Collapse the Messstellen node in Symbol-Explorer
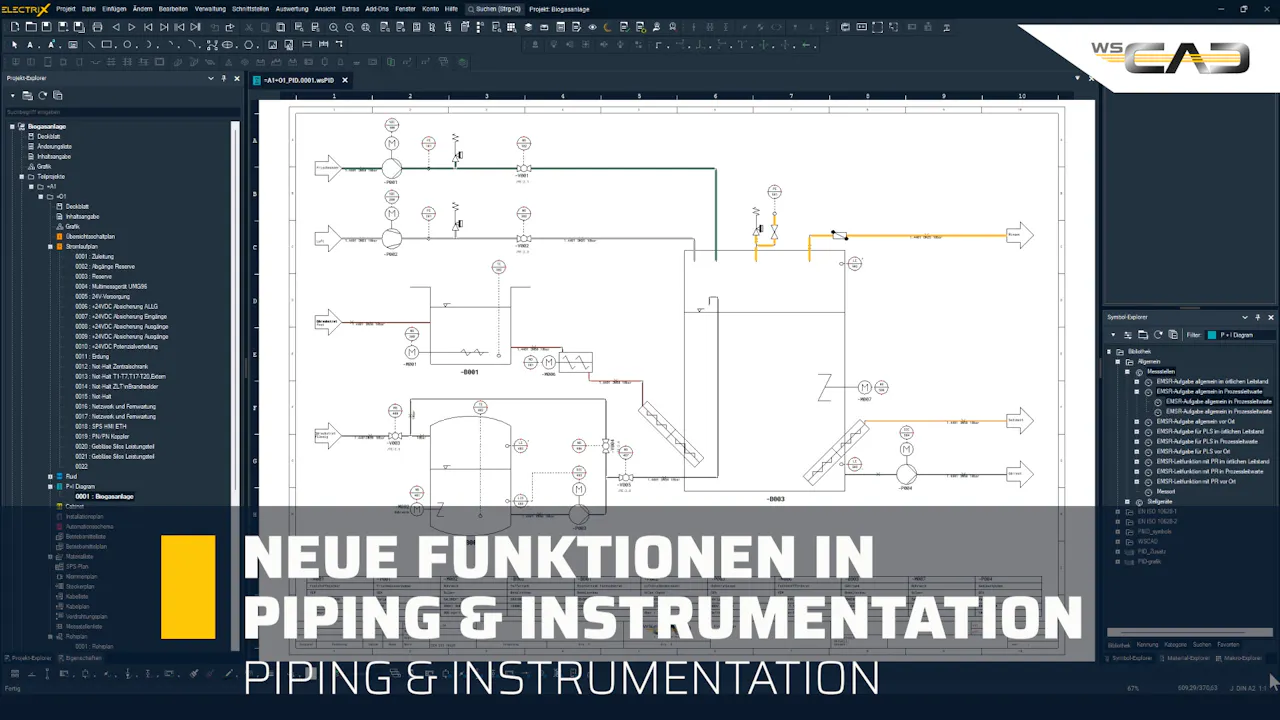1280x720 pixels. [1127, 371]
